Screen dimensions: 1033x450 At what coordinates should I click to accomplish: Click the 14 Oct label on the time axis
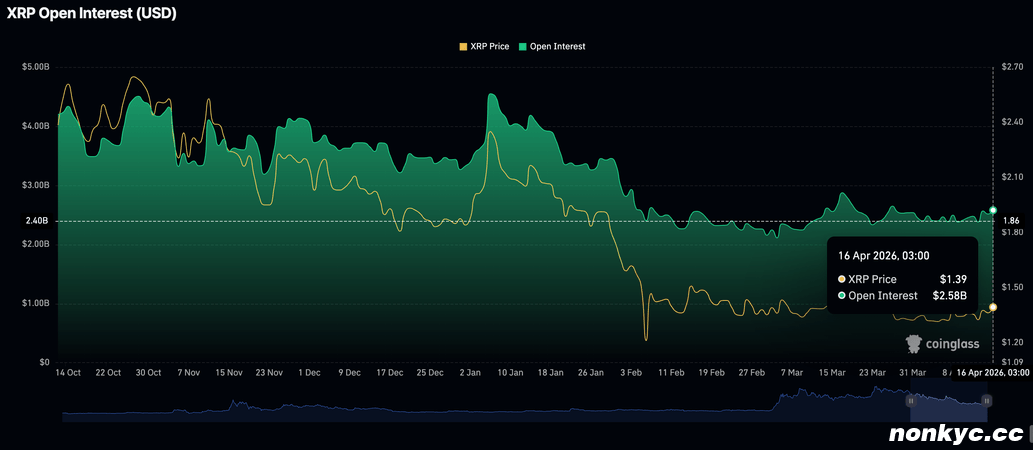pyautogui.click(x=66, y=372)
